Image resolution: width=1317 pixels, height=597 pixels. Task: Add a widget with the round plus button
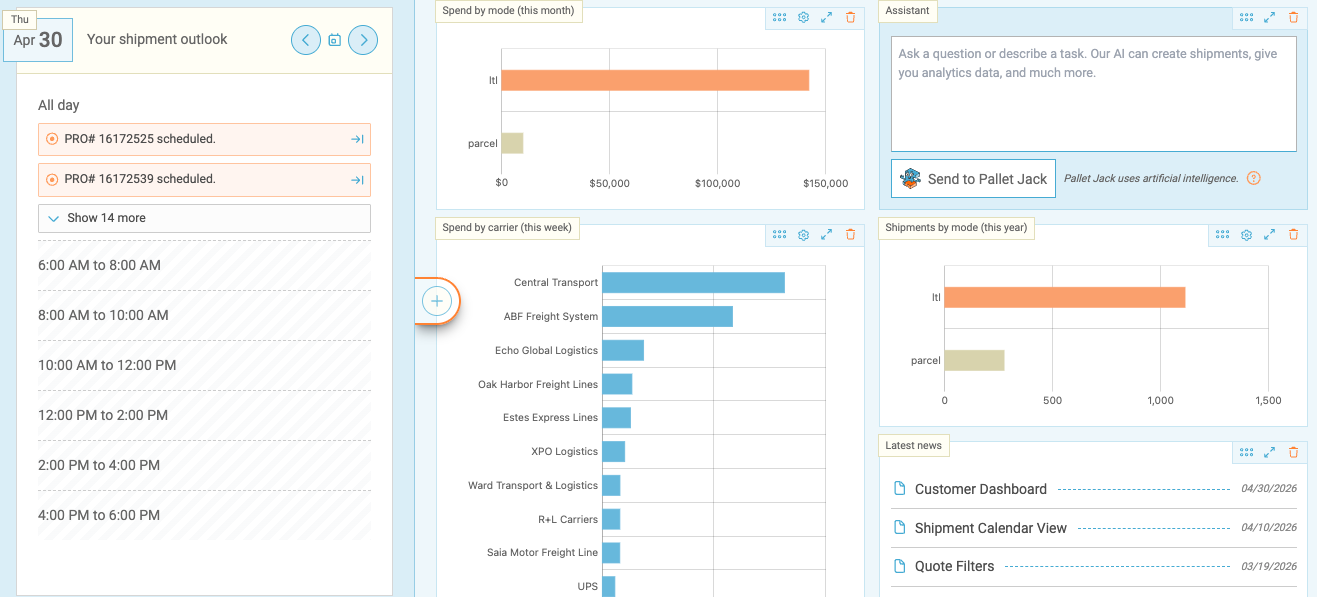coord(437,301)
